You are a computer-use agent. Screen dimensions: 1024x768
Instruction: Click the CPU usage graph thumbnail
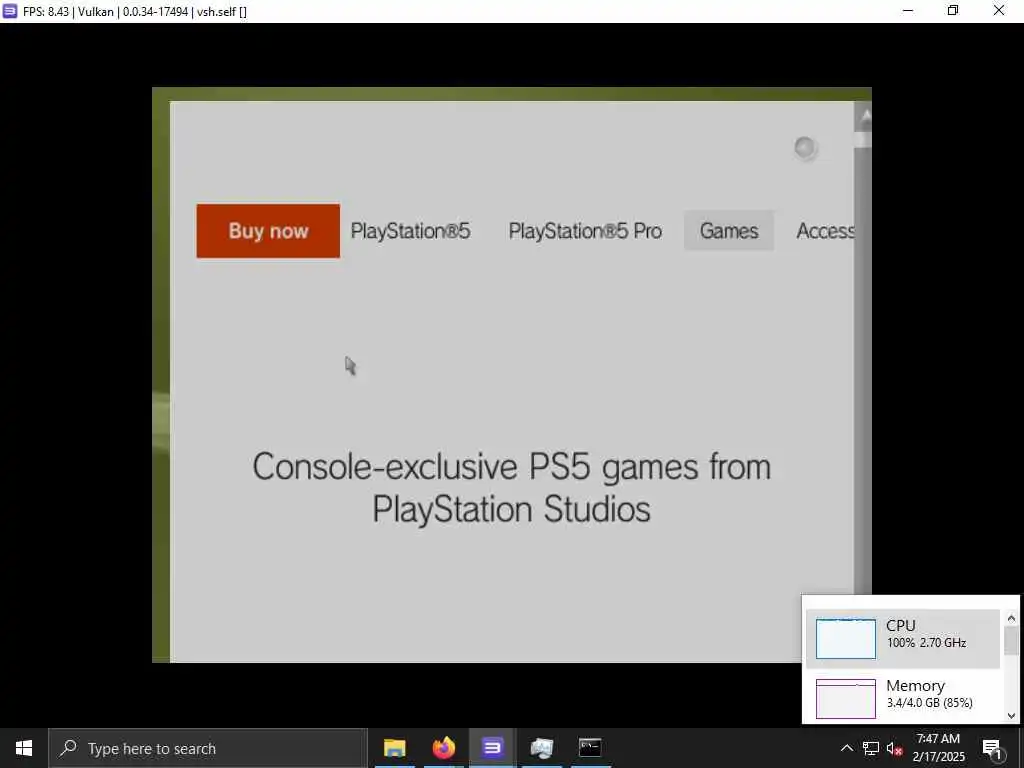846,639
